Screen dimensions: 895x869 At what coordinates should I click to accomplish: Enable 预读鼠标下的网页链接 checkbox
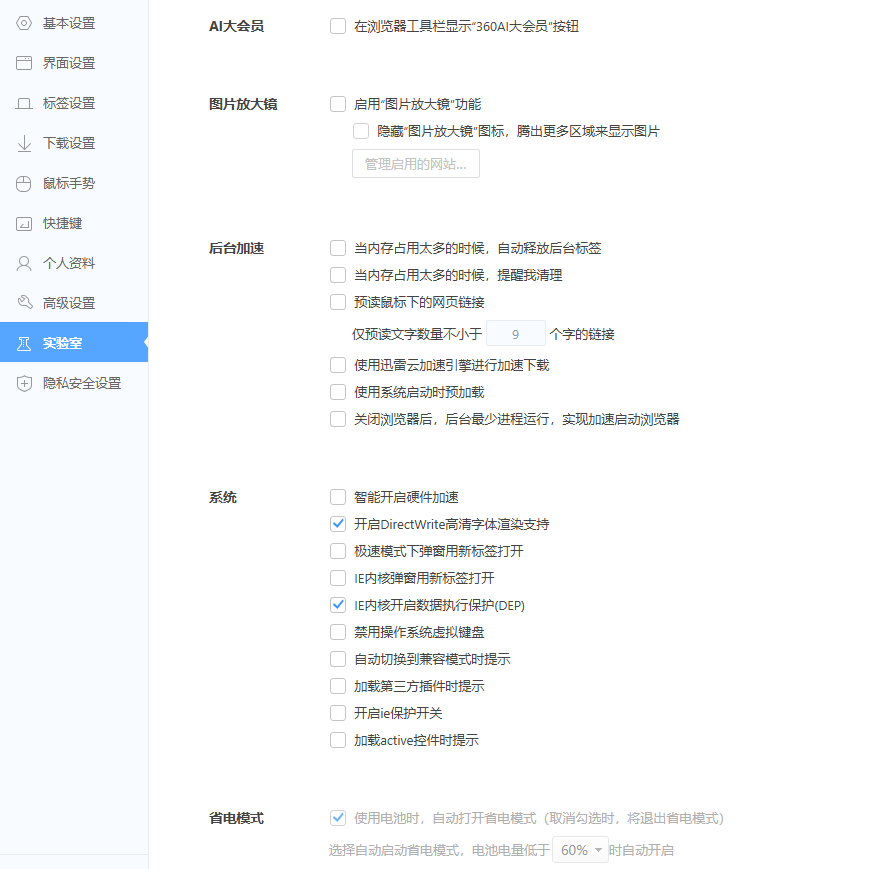coord(338,302)
